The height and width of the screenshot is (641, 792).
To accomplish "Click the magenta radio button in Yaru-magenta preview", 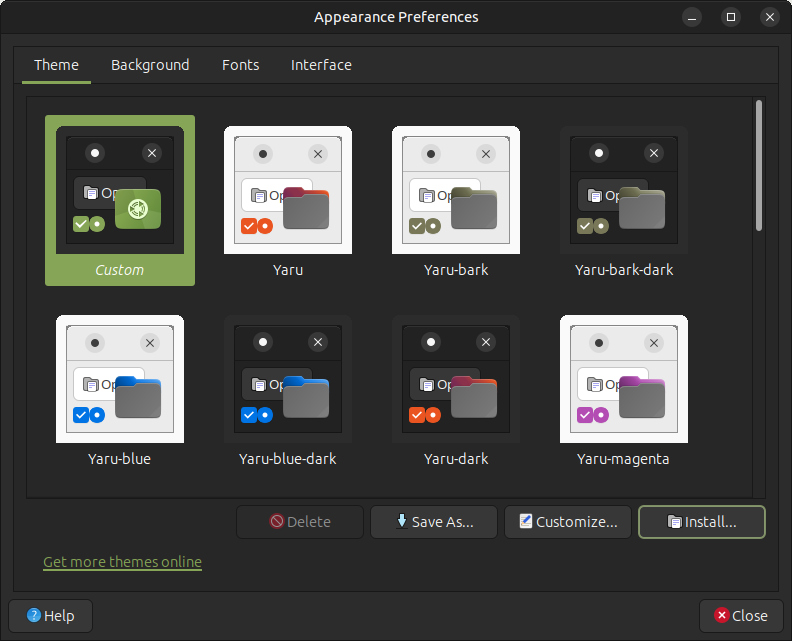I will pos(601,415).
